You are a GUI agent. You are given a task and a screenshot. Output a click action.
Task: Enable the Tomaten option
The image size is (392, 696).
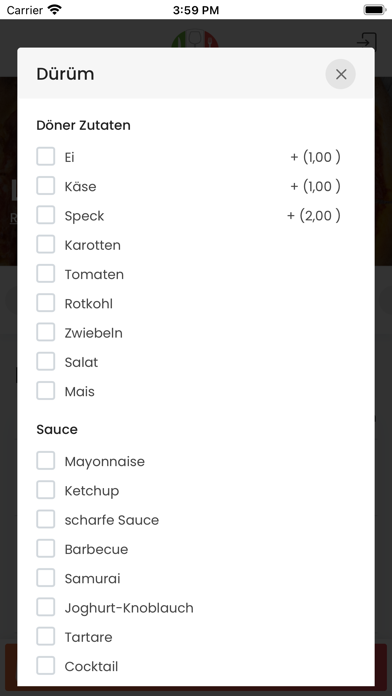[x=45, y=274]
